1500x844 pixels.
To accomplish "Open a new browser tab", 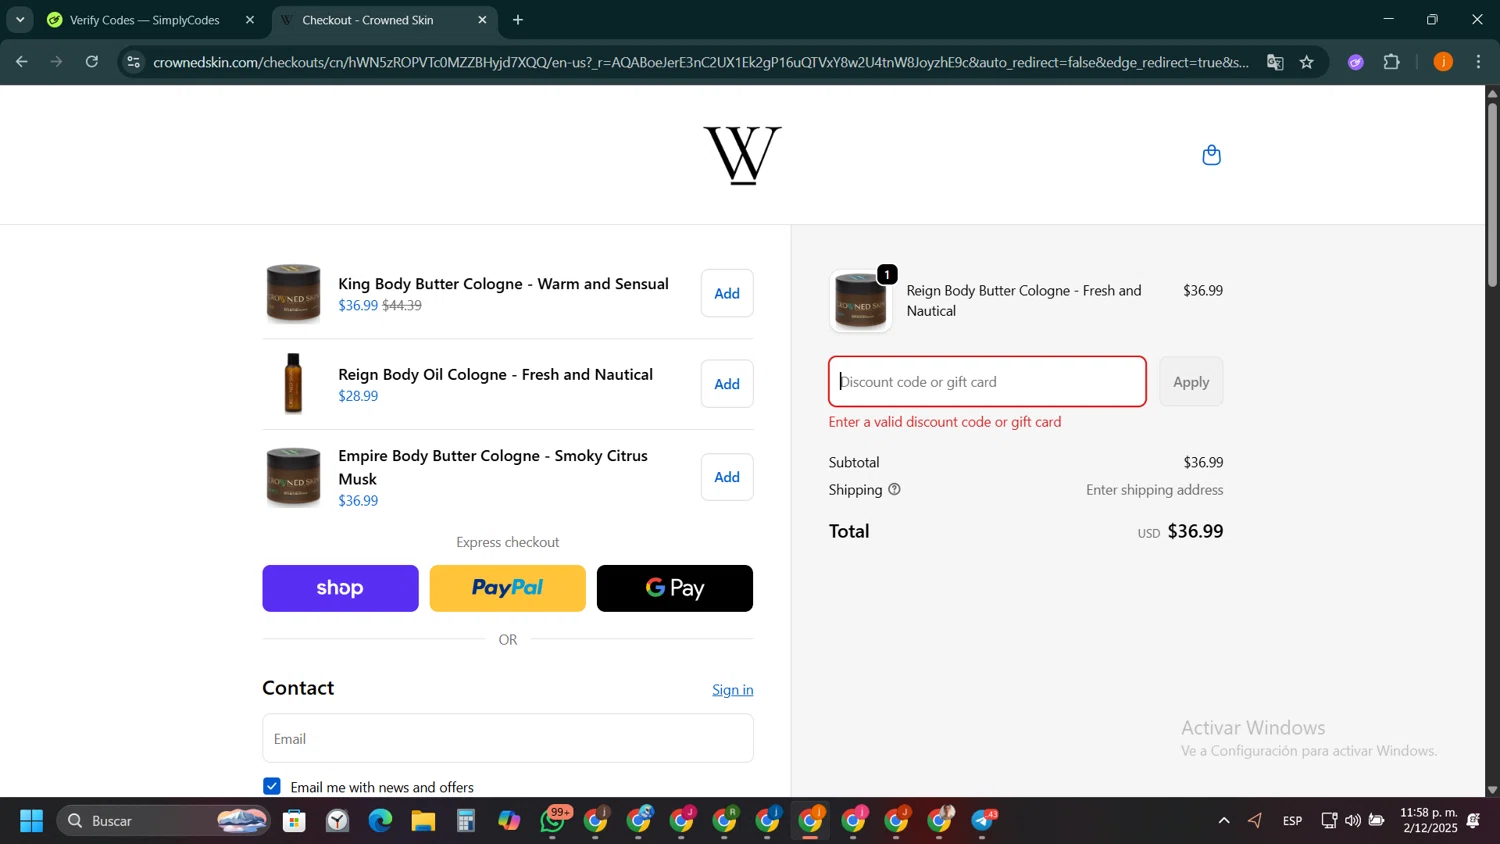I will pyautogui.click(x=518, y=20).
